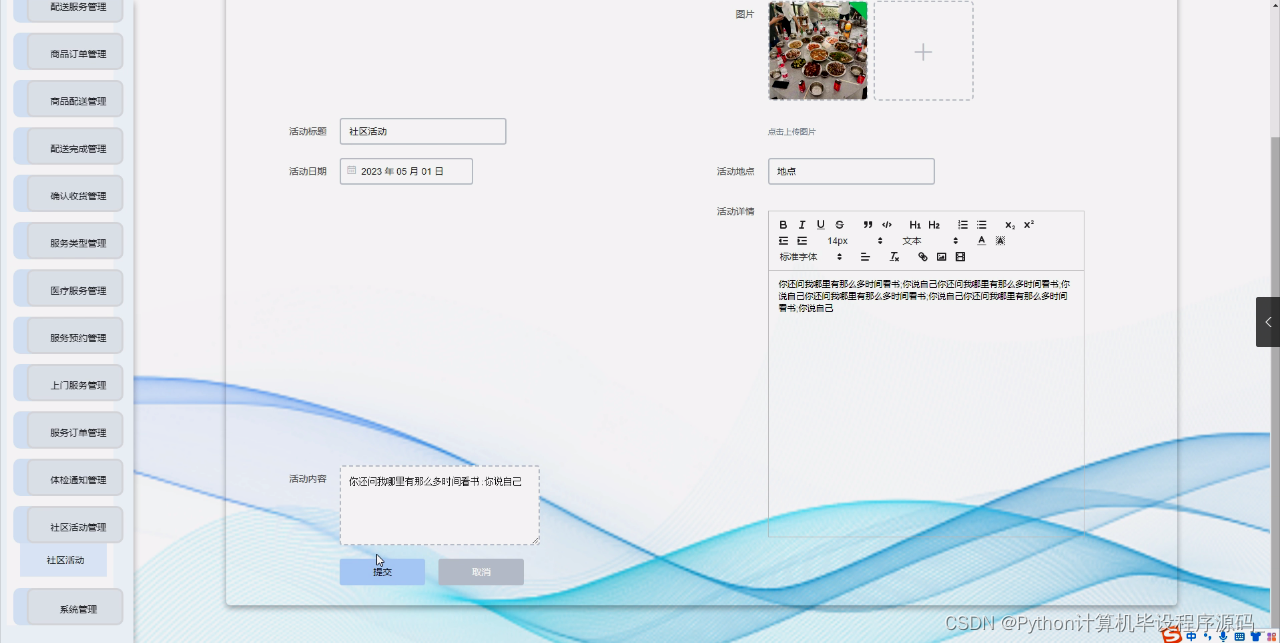Apply Heading 1 style in the editor
Screen dimensions: 1280x643
pos(915,224)
